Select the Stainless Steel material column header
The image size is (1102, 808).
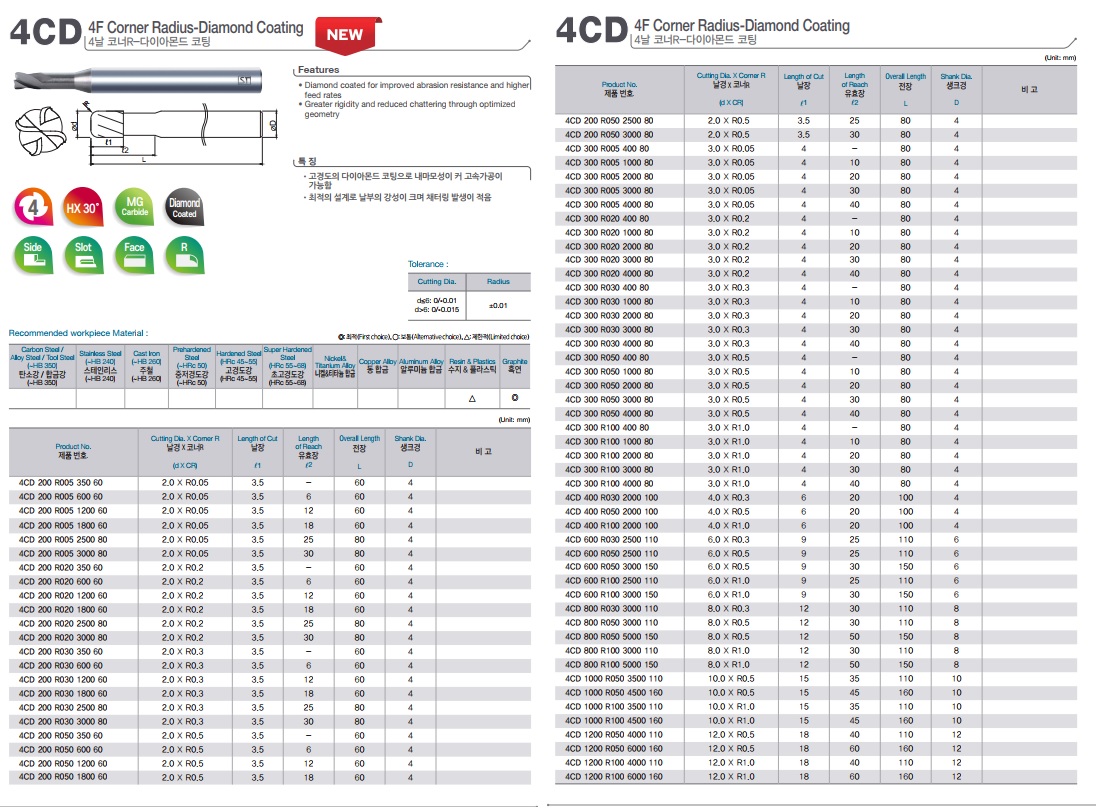click(x=101, y=366)
